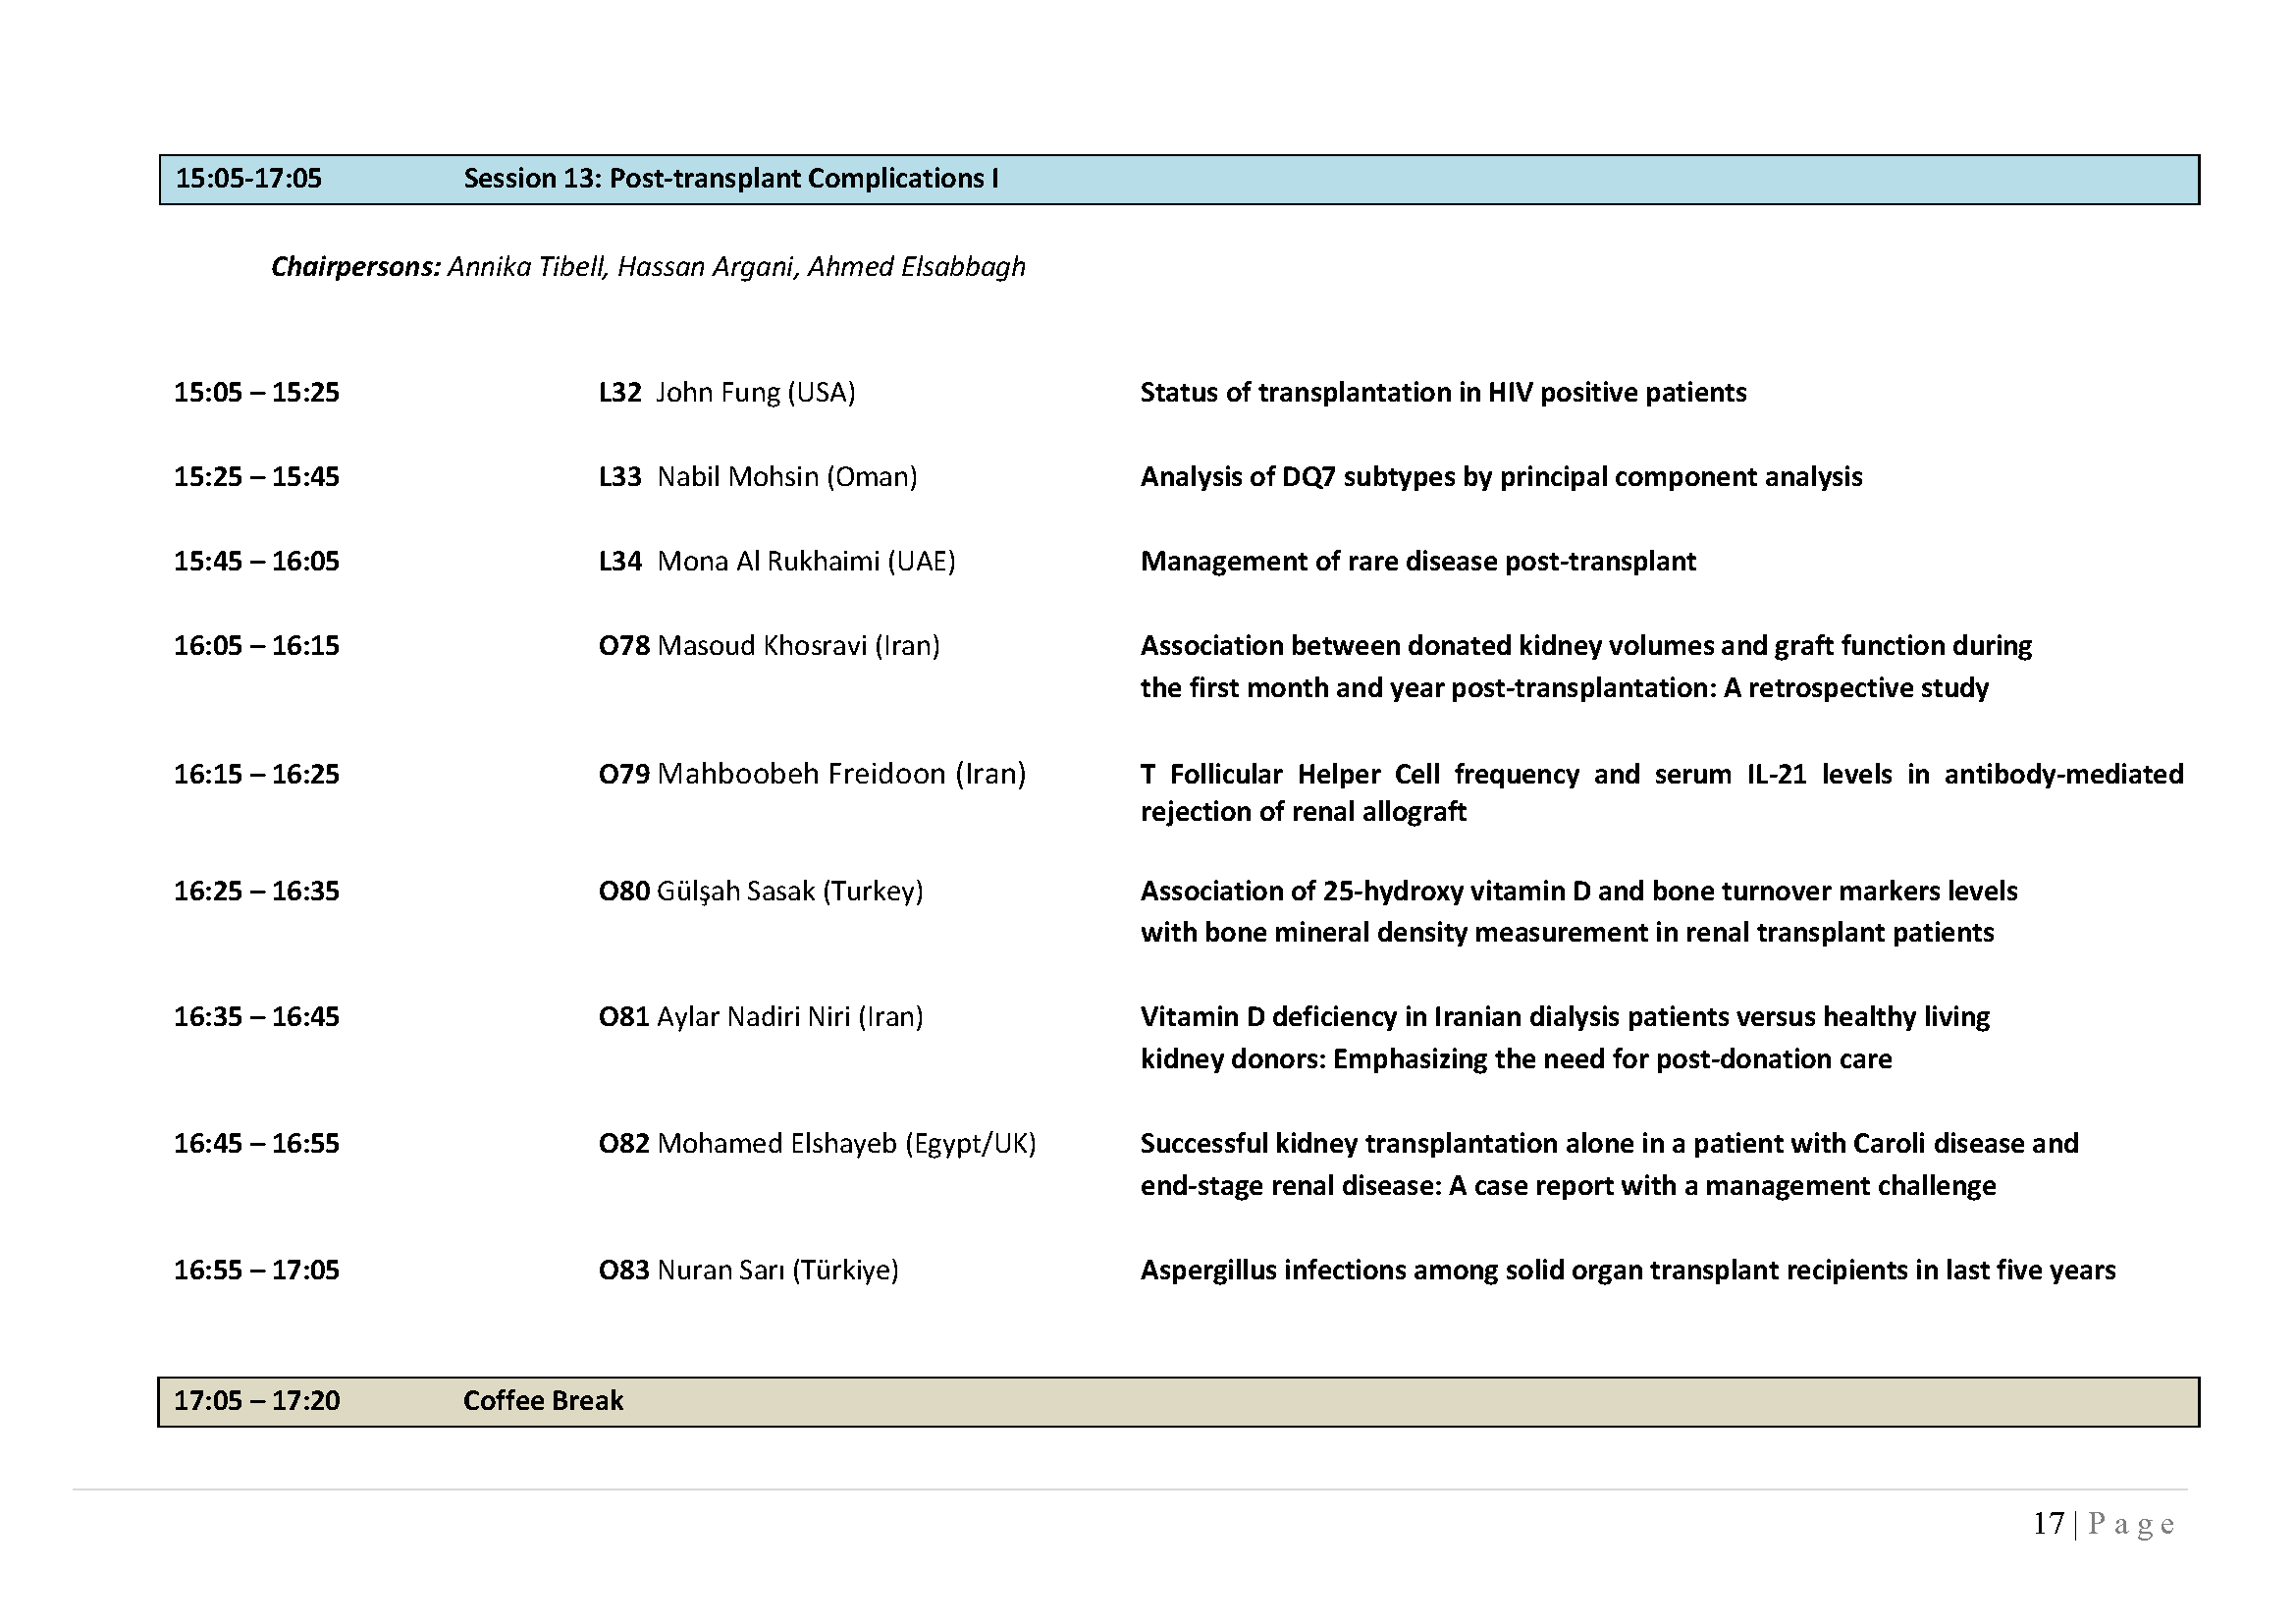Click the DQ7 subtypes analysis title
The height and width of the screenshot is (1624, 2296).
[1501, 477]
